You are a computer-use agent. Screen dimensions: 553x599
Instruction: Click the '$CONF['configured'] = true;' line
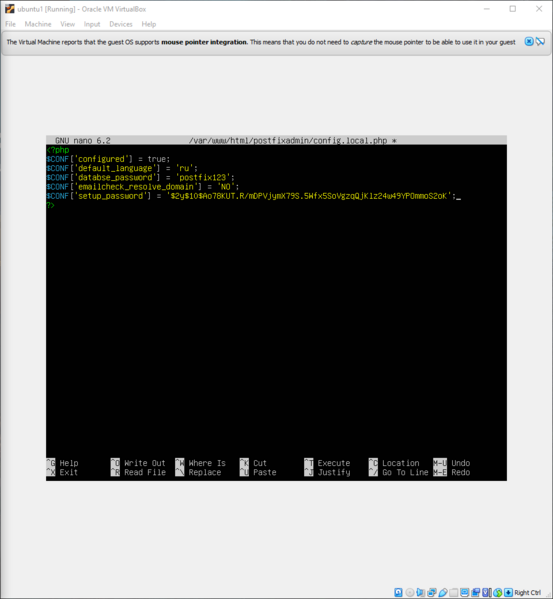pyautogui.click(x=108, y=159)
